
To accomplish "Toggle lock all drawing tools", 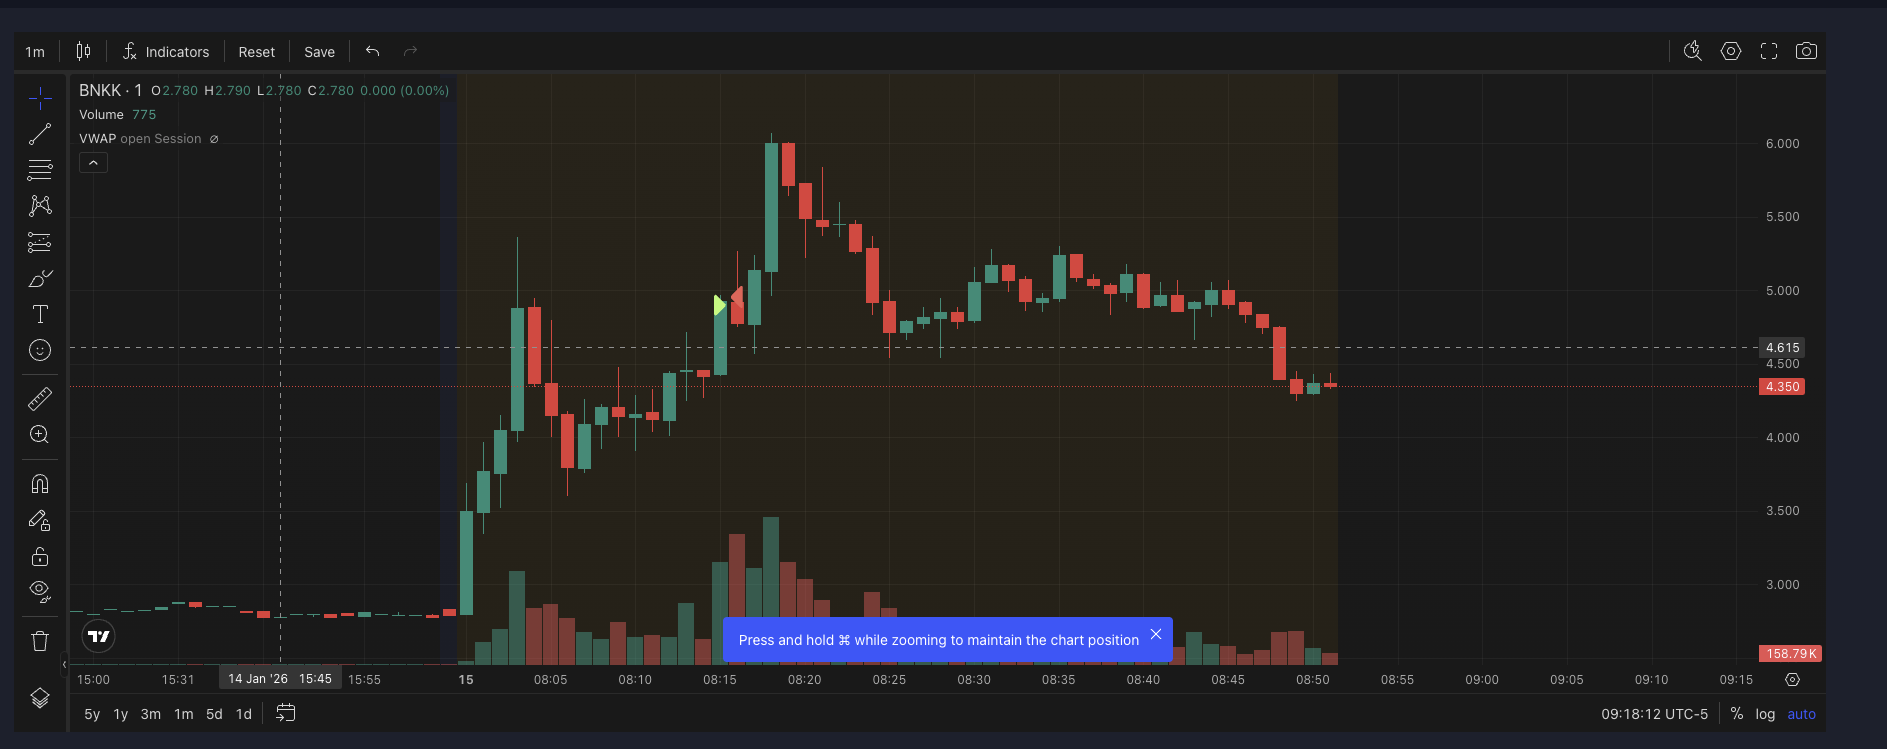I will tap(40, 557).
